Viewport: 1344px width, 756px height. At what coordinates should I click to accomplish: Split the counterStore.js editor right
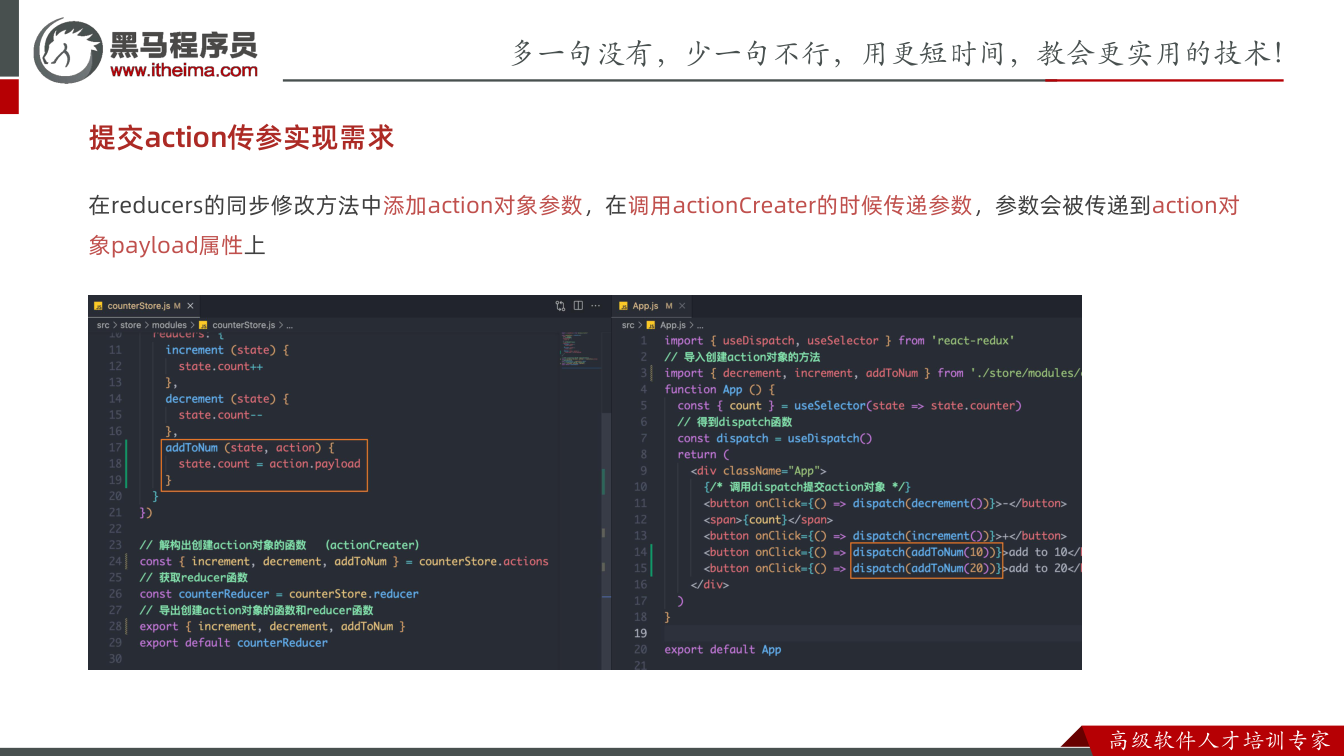[x=578, y=305]
